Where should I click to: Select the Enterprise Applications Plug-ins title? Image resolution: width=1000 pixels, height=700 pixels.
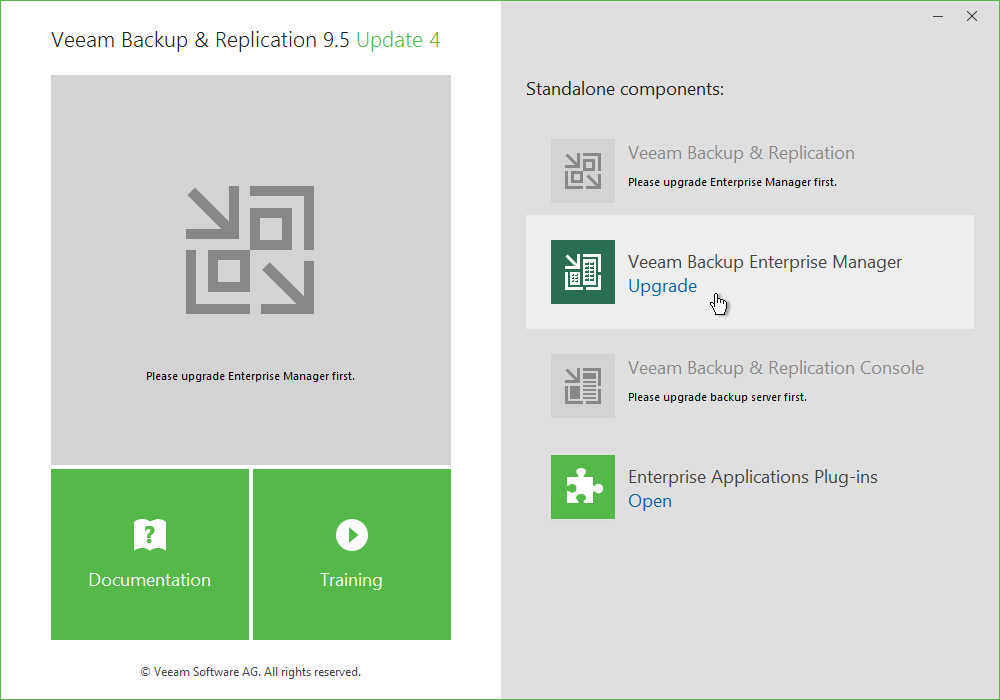click(753, 477)
